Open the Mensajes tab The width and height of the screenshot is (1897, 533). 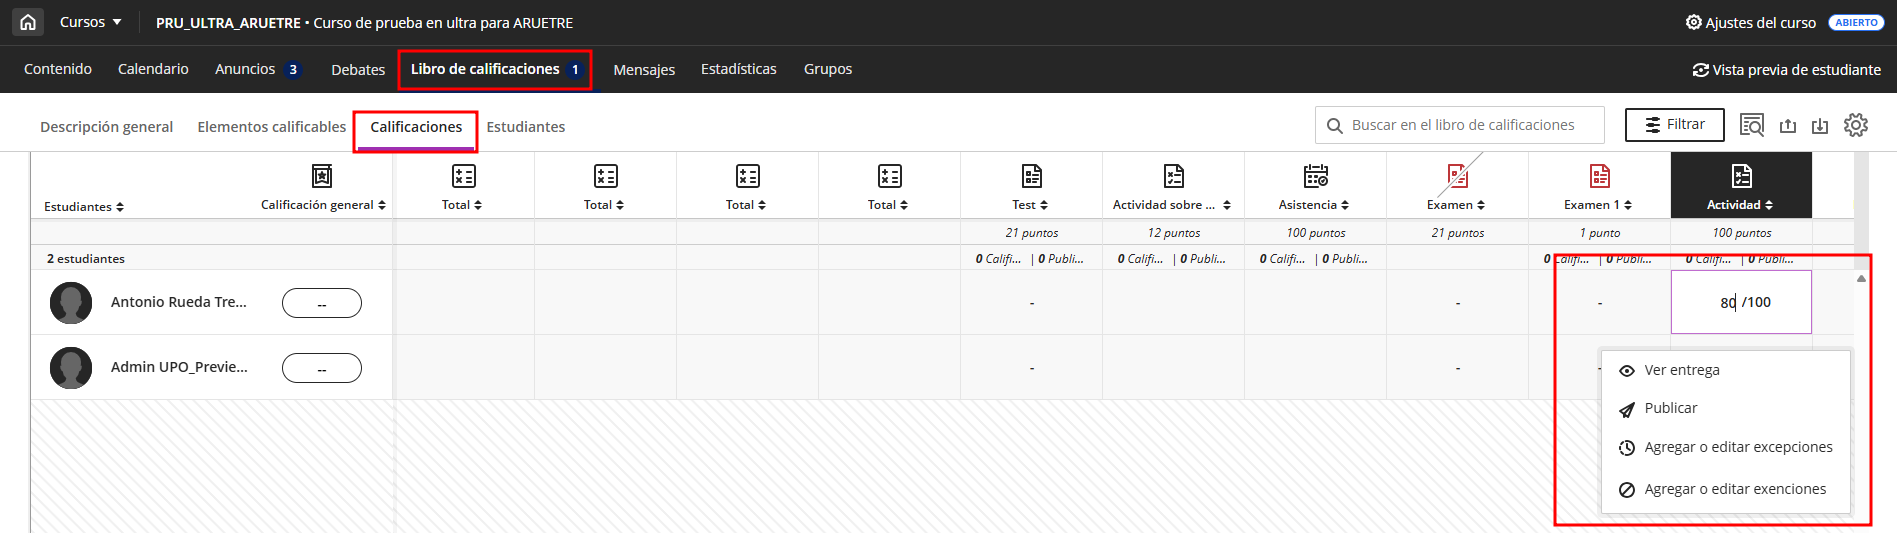(644, 70)
